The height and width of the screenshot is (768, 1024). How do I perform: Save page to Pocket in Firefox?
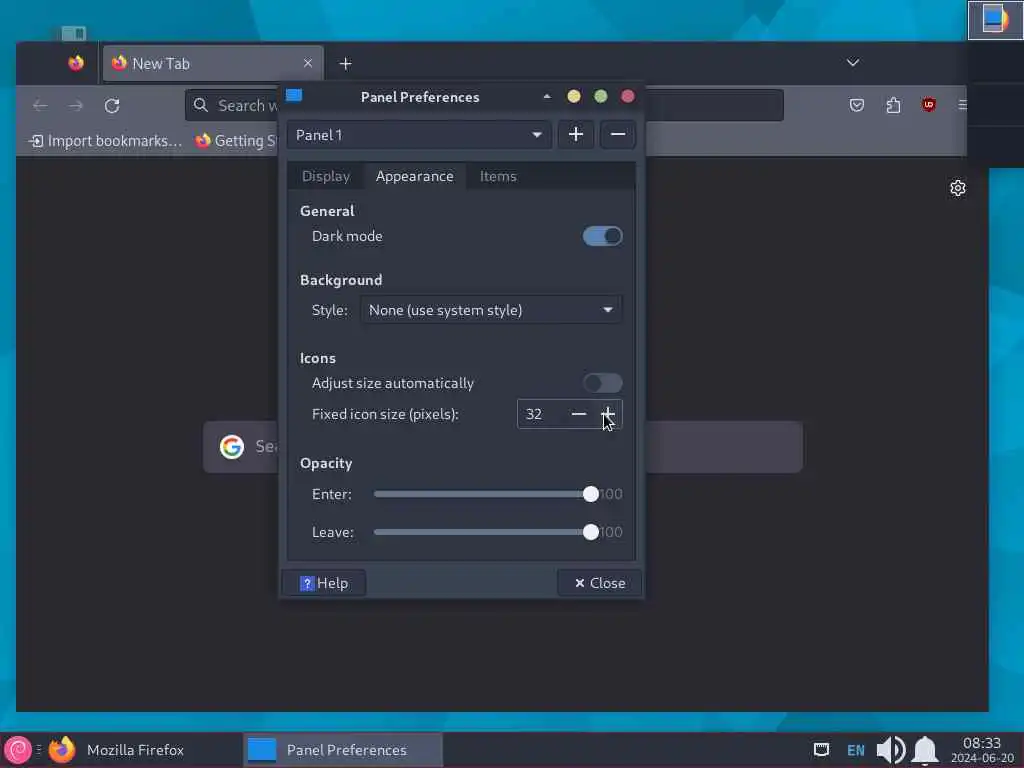coord(857,105)
